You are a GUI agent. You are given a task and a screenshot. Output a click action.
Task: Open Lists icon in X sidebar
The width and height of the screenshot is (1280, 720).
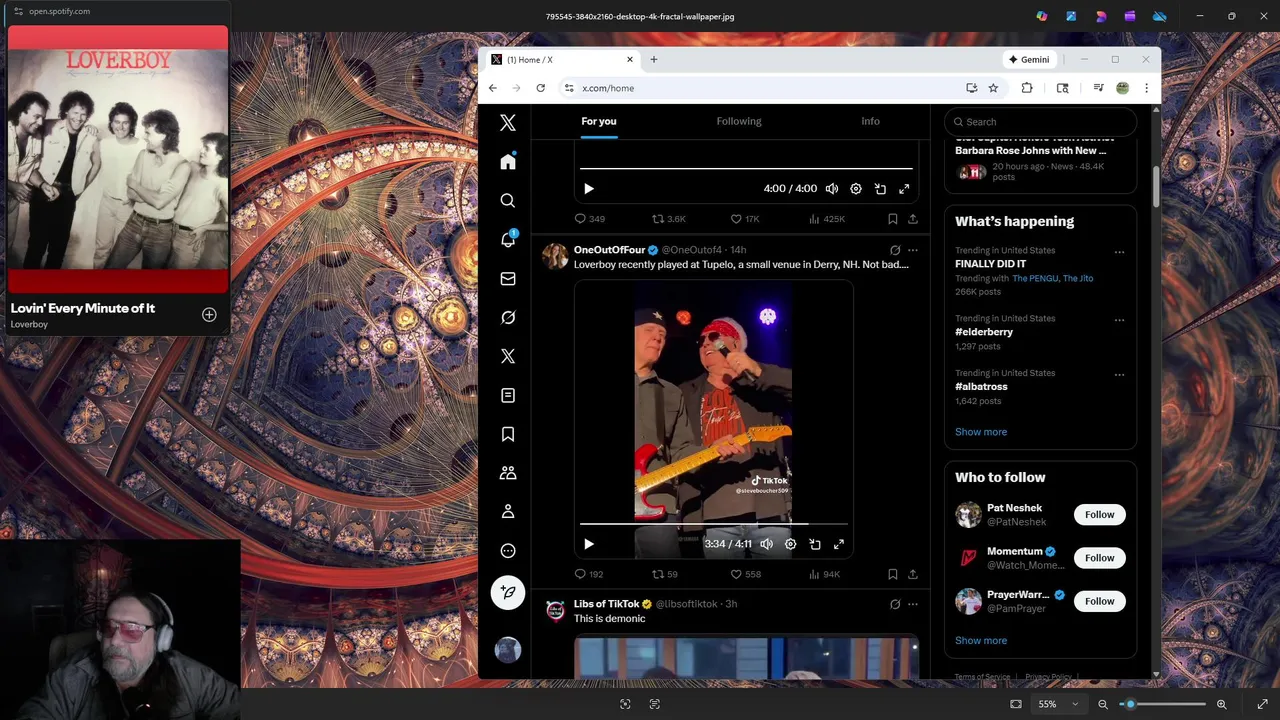[x=508, y=396]
